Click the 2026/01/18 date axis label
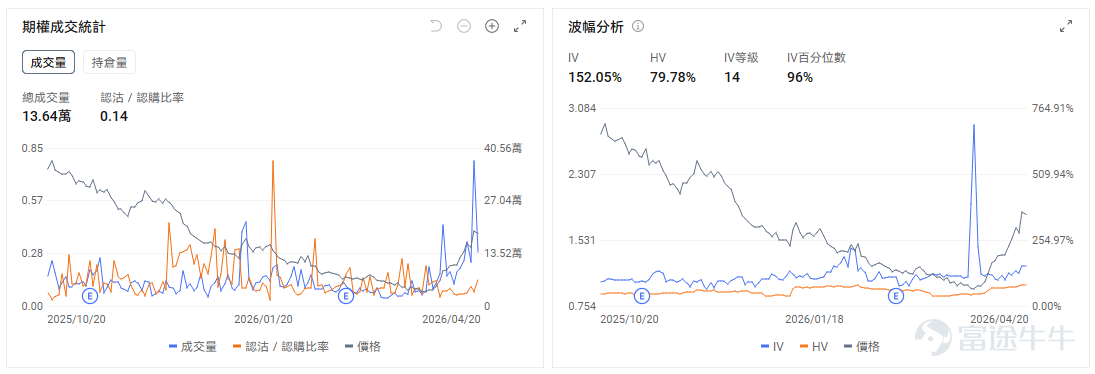1095x374 pixels. click(814, 319)
